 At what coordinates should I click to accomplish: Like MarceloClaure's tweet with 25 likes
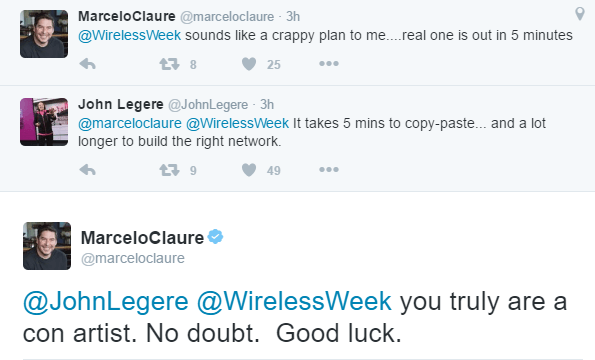[249, 64]
